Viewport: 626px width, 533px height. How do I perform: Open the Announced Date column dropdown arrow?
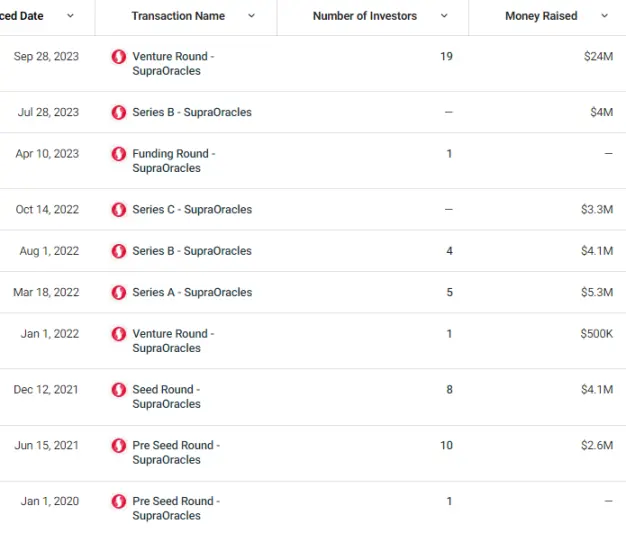(70, 16)
